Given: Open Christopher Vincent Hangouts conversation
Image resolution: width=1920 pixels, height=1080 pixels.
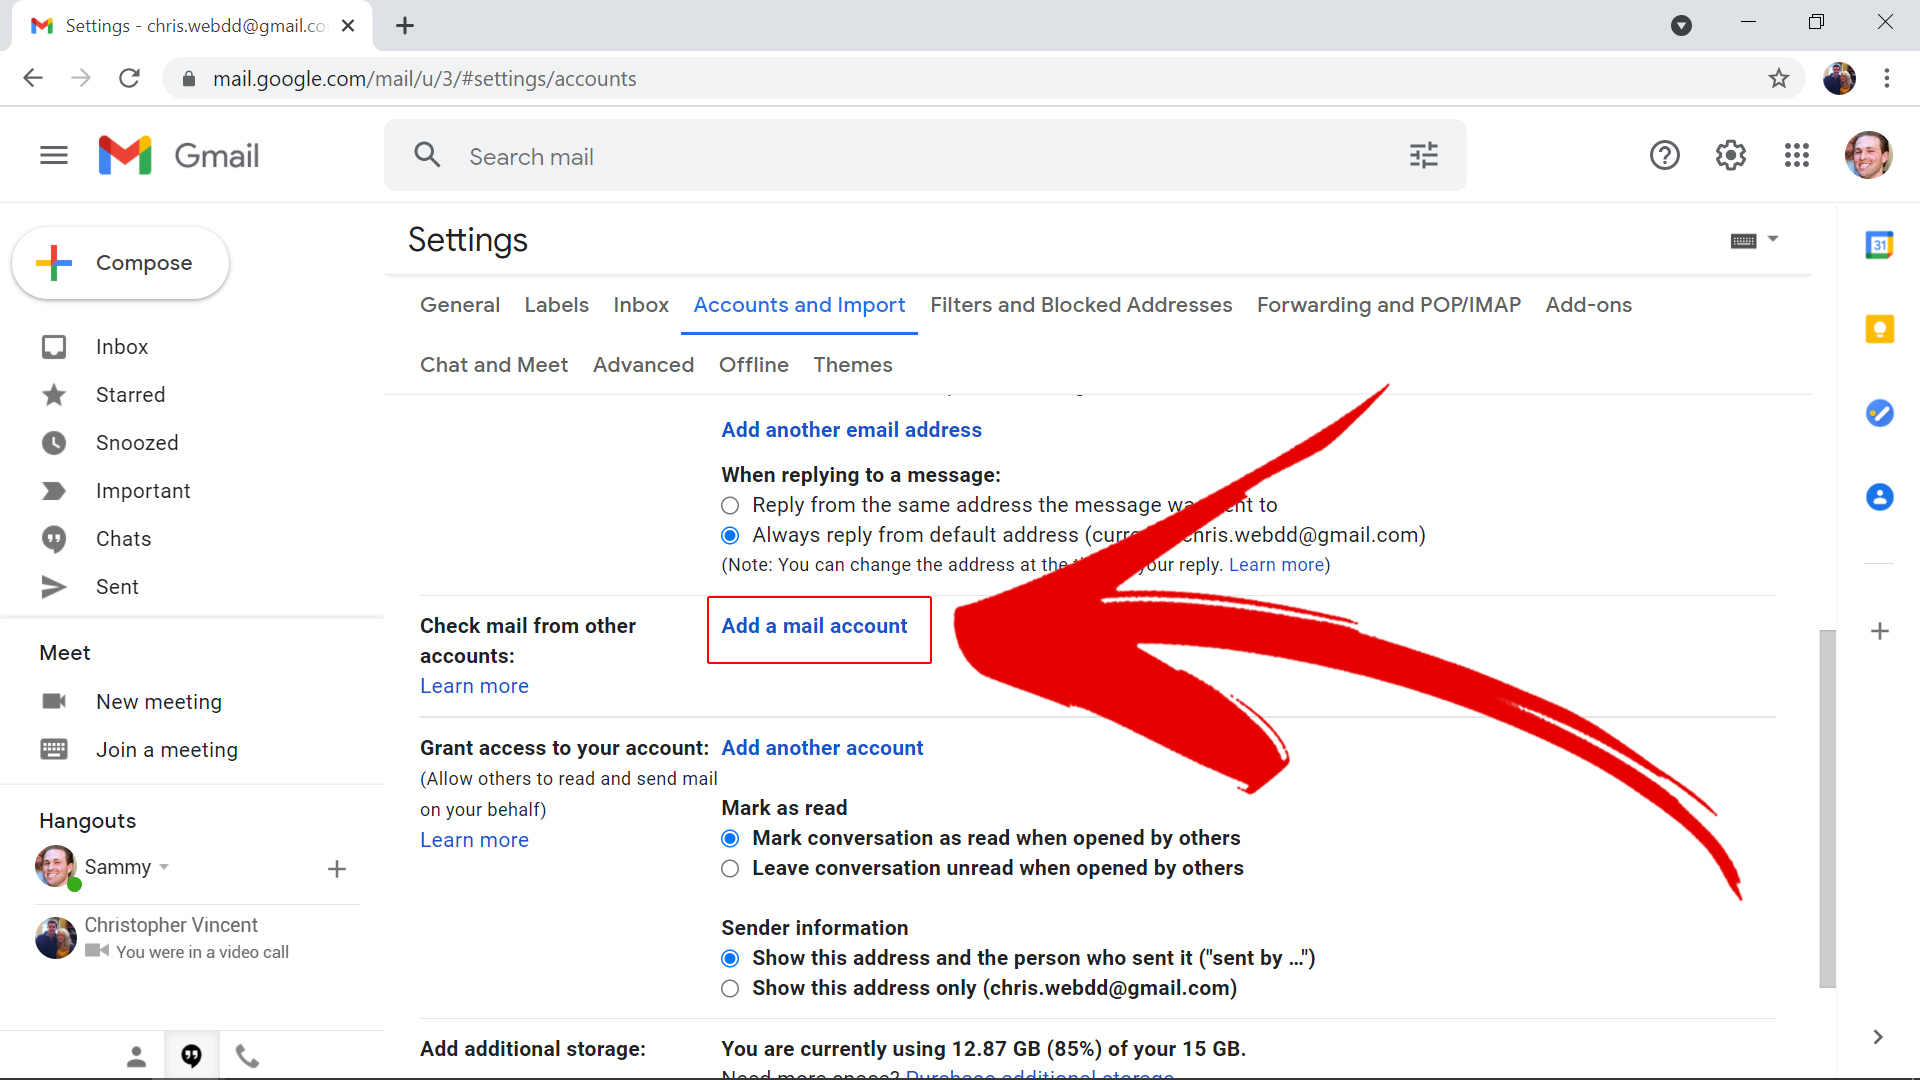Looking at the screenshot, I should coord(197,938).
